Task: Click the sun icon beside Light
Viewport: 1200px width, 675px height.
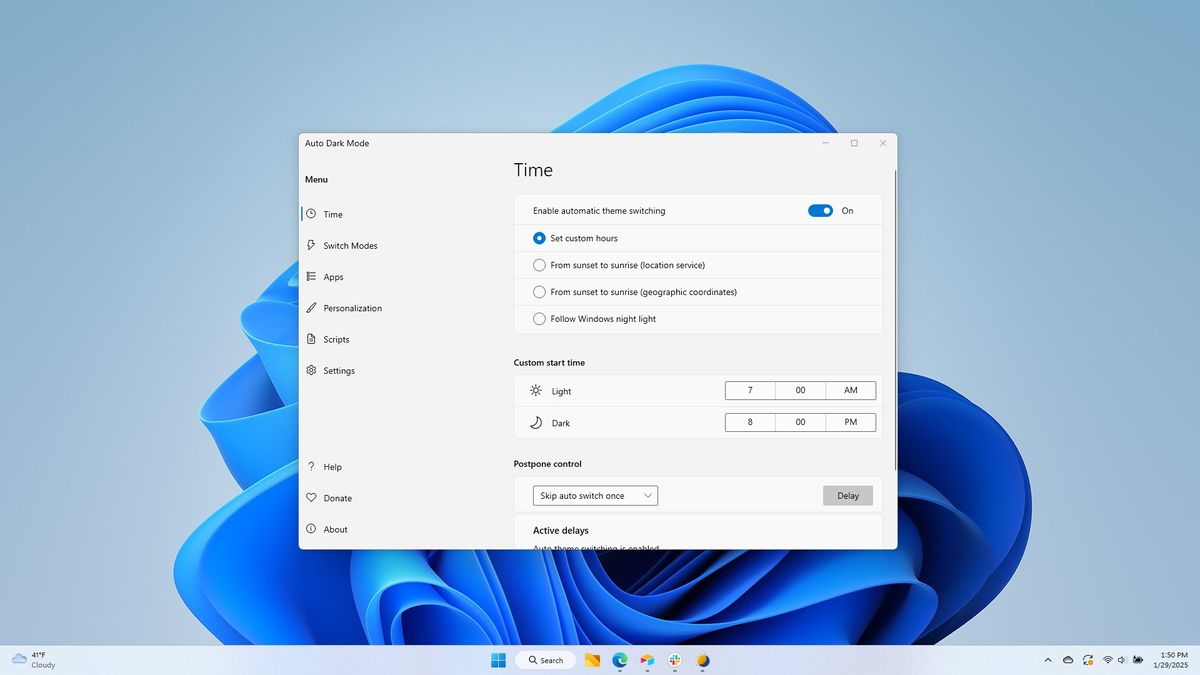Action: tap(536, 391)
